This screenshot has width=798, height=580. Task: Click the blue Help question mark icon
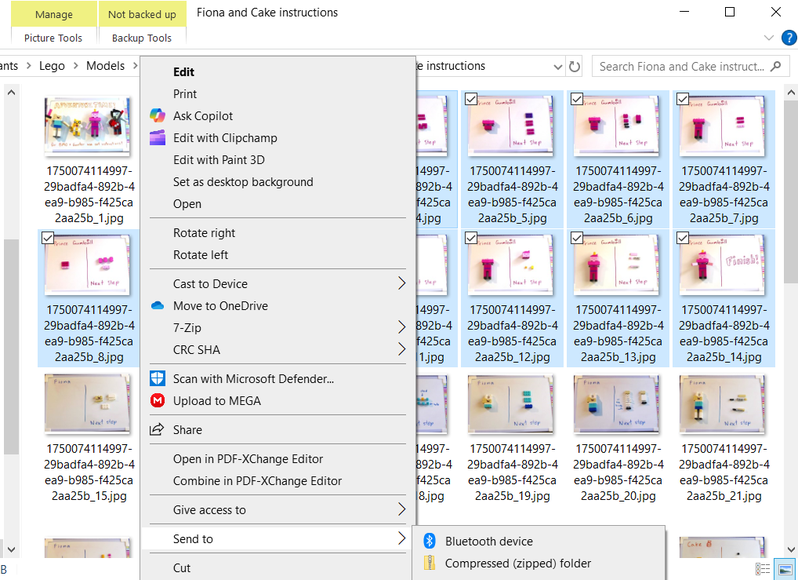tap(789, 38)
